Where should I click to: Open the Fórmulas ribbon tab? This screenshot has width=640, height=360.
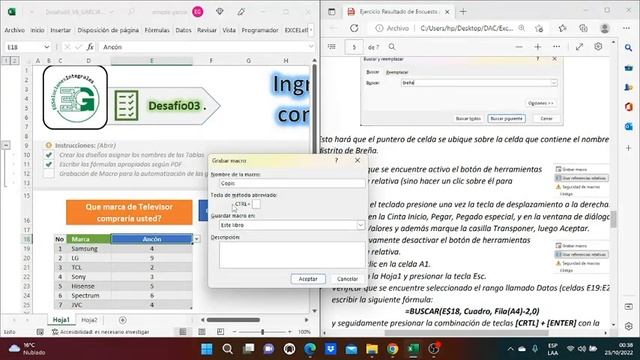coord(157,30)
